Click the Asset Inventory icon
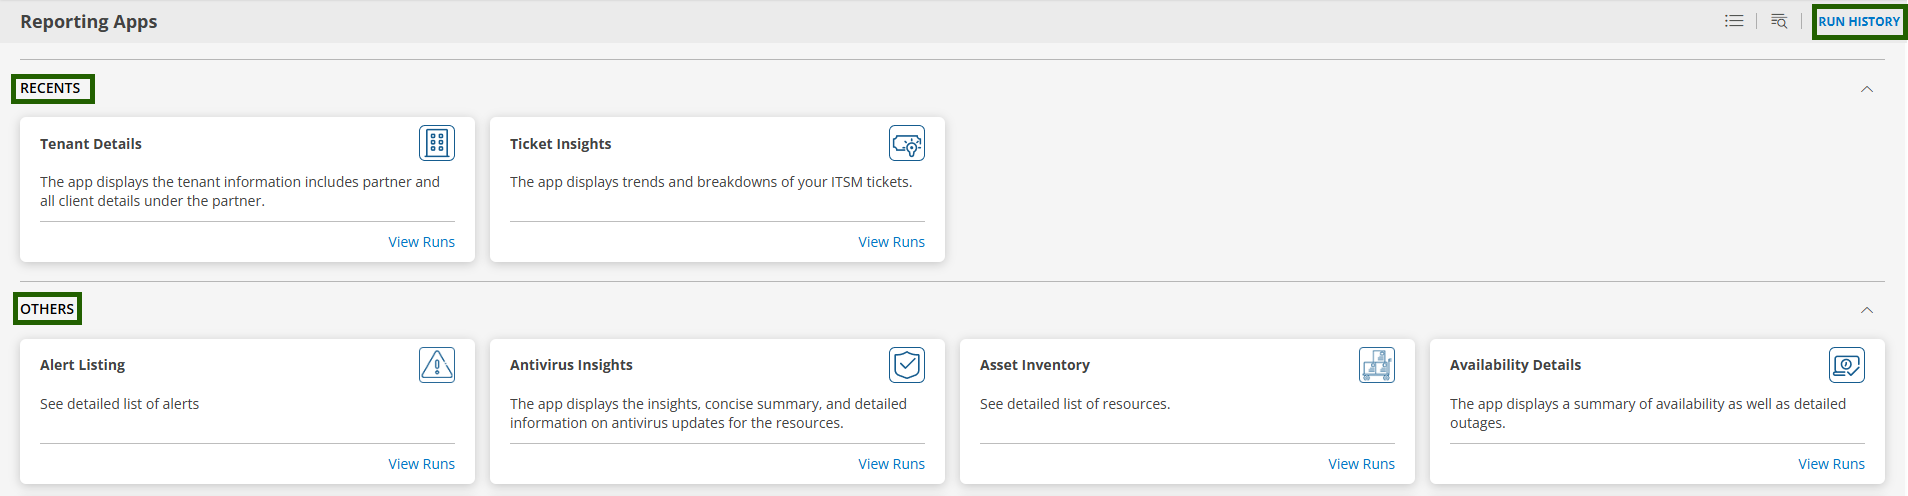The image size is (1908, 496). pyautogui.click(x=1377, y=365)
